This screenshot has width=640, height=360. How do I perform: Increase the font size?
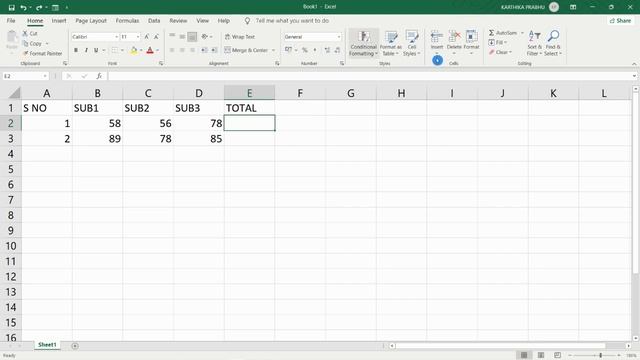coord(147,37)
